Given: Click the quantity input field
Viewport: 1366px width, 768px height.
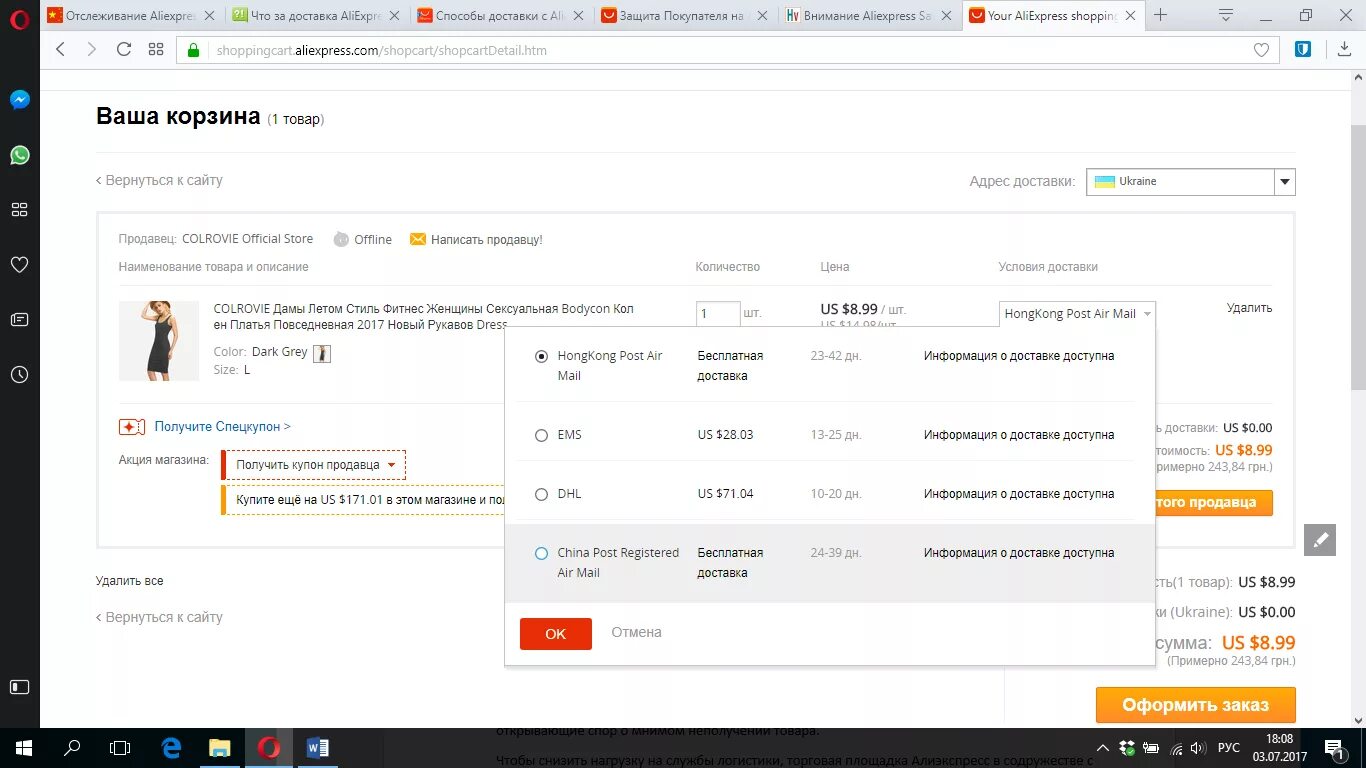Looking at the screenshot, I should (718, 314).
